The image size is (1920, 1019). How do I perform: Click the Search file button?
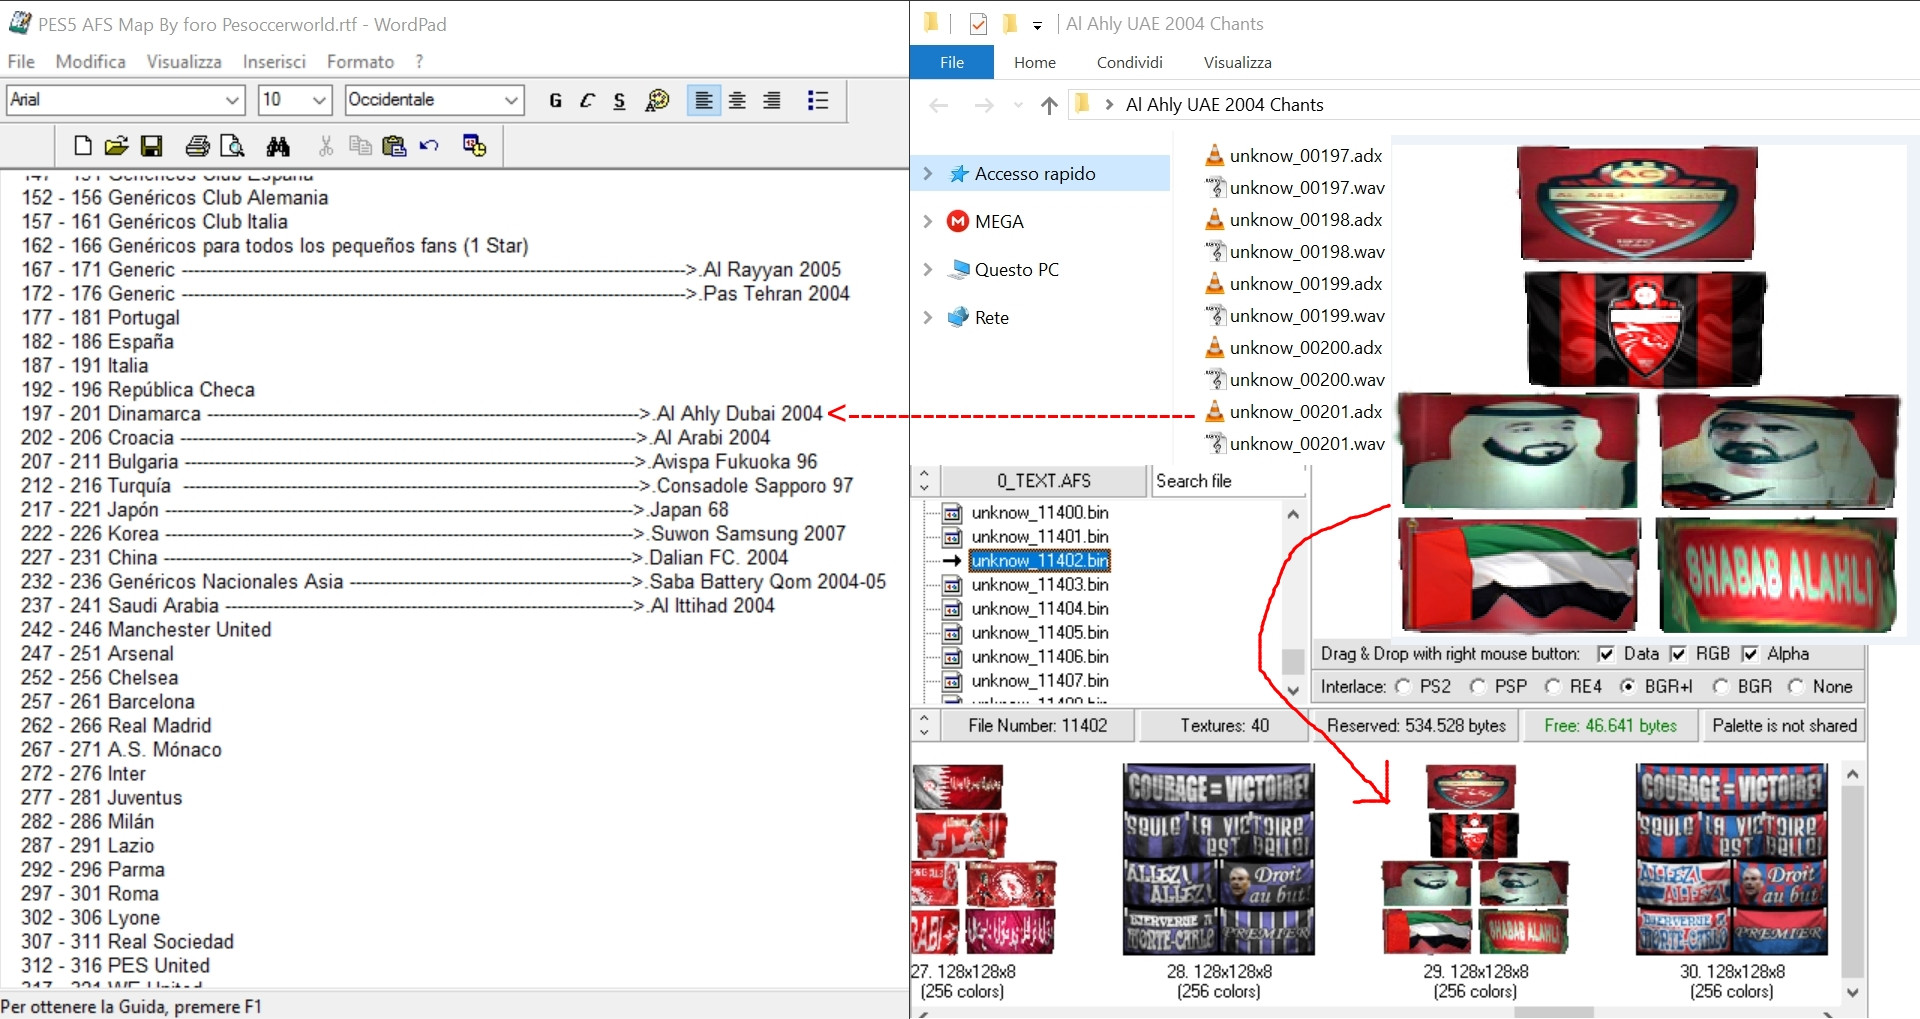pos(1229,481)
